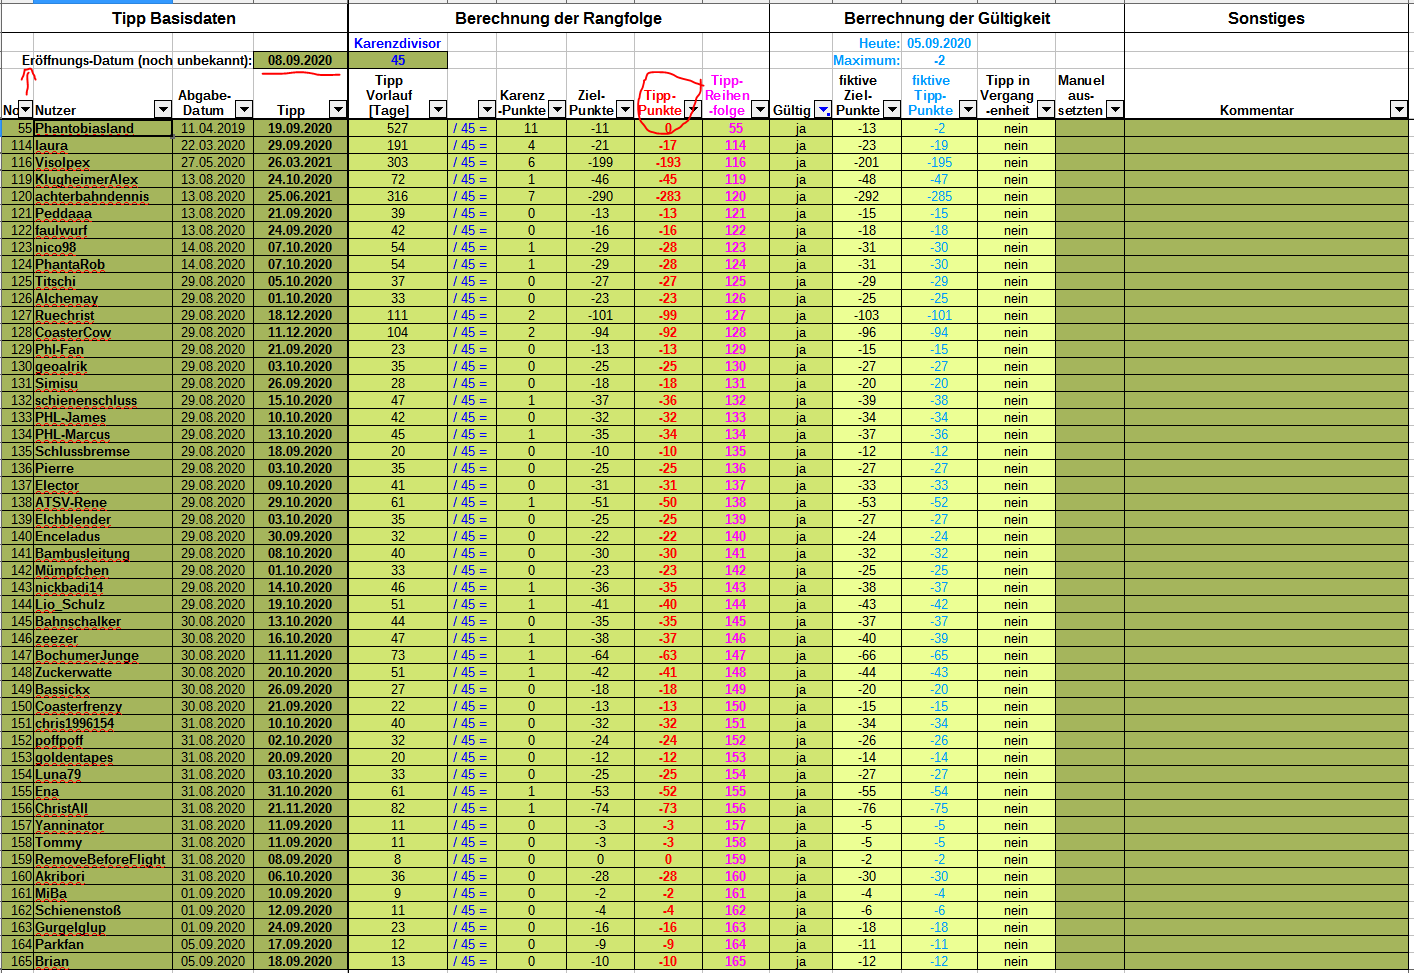
Task: Select the user cell 'schienenschluss'
Action: (103, 400)
